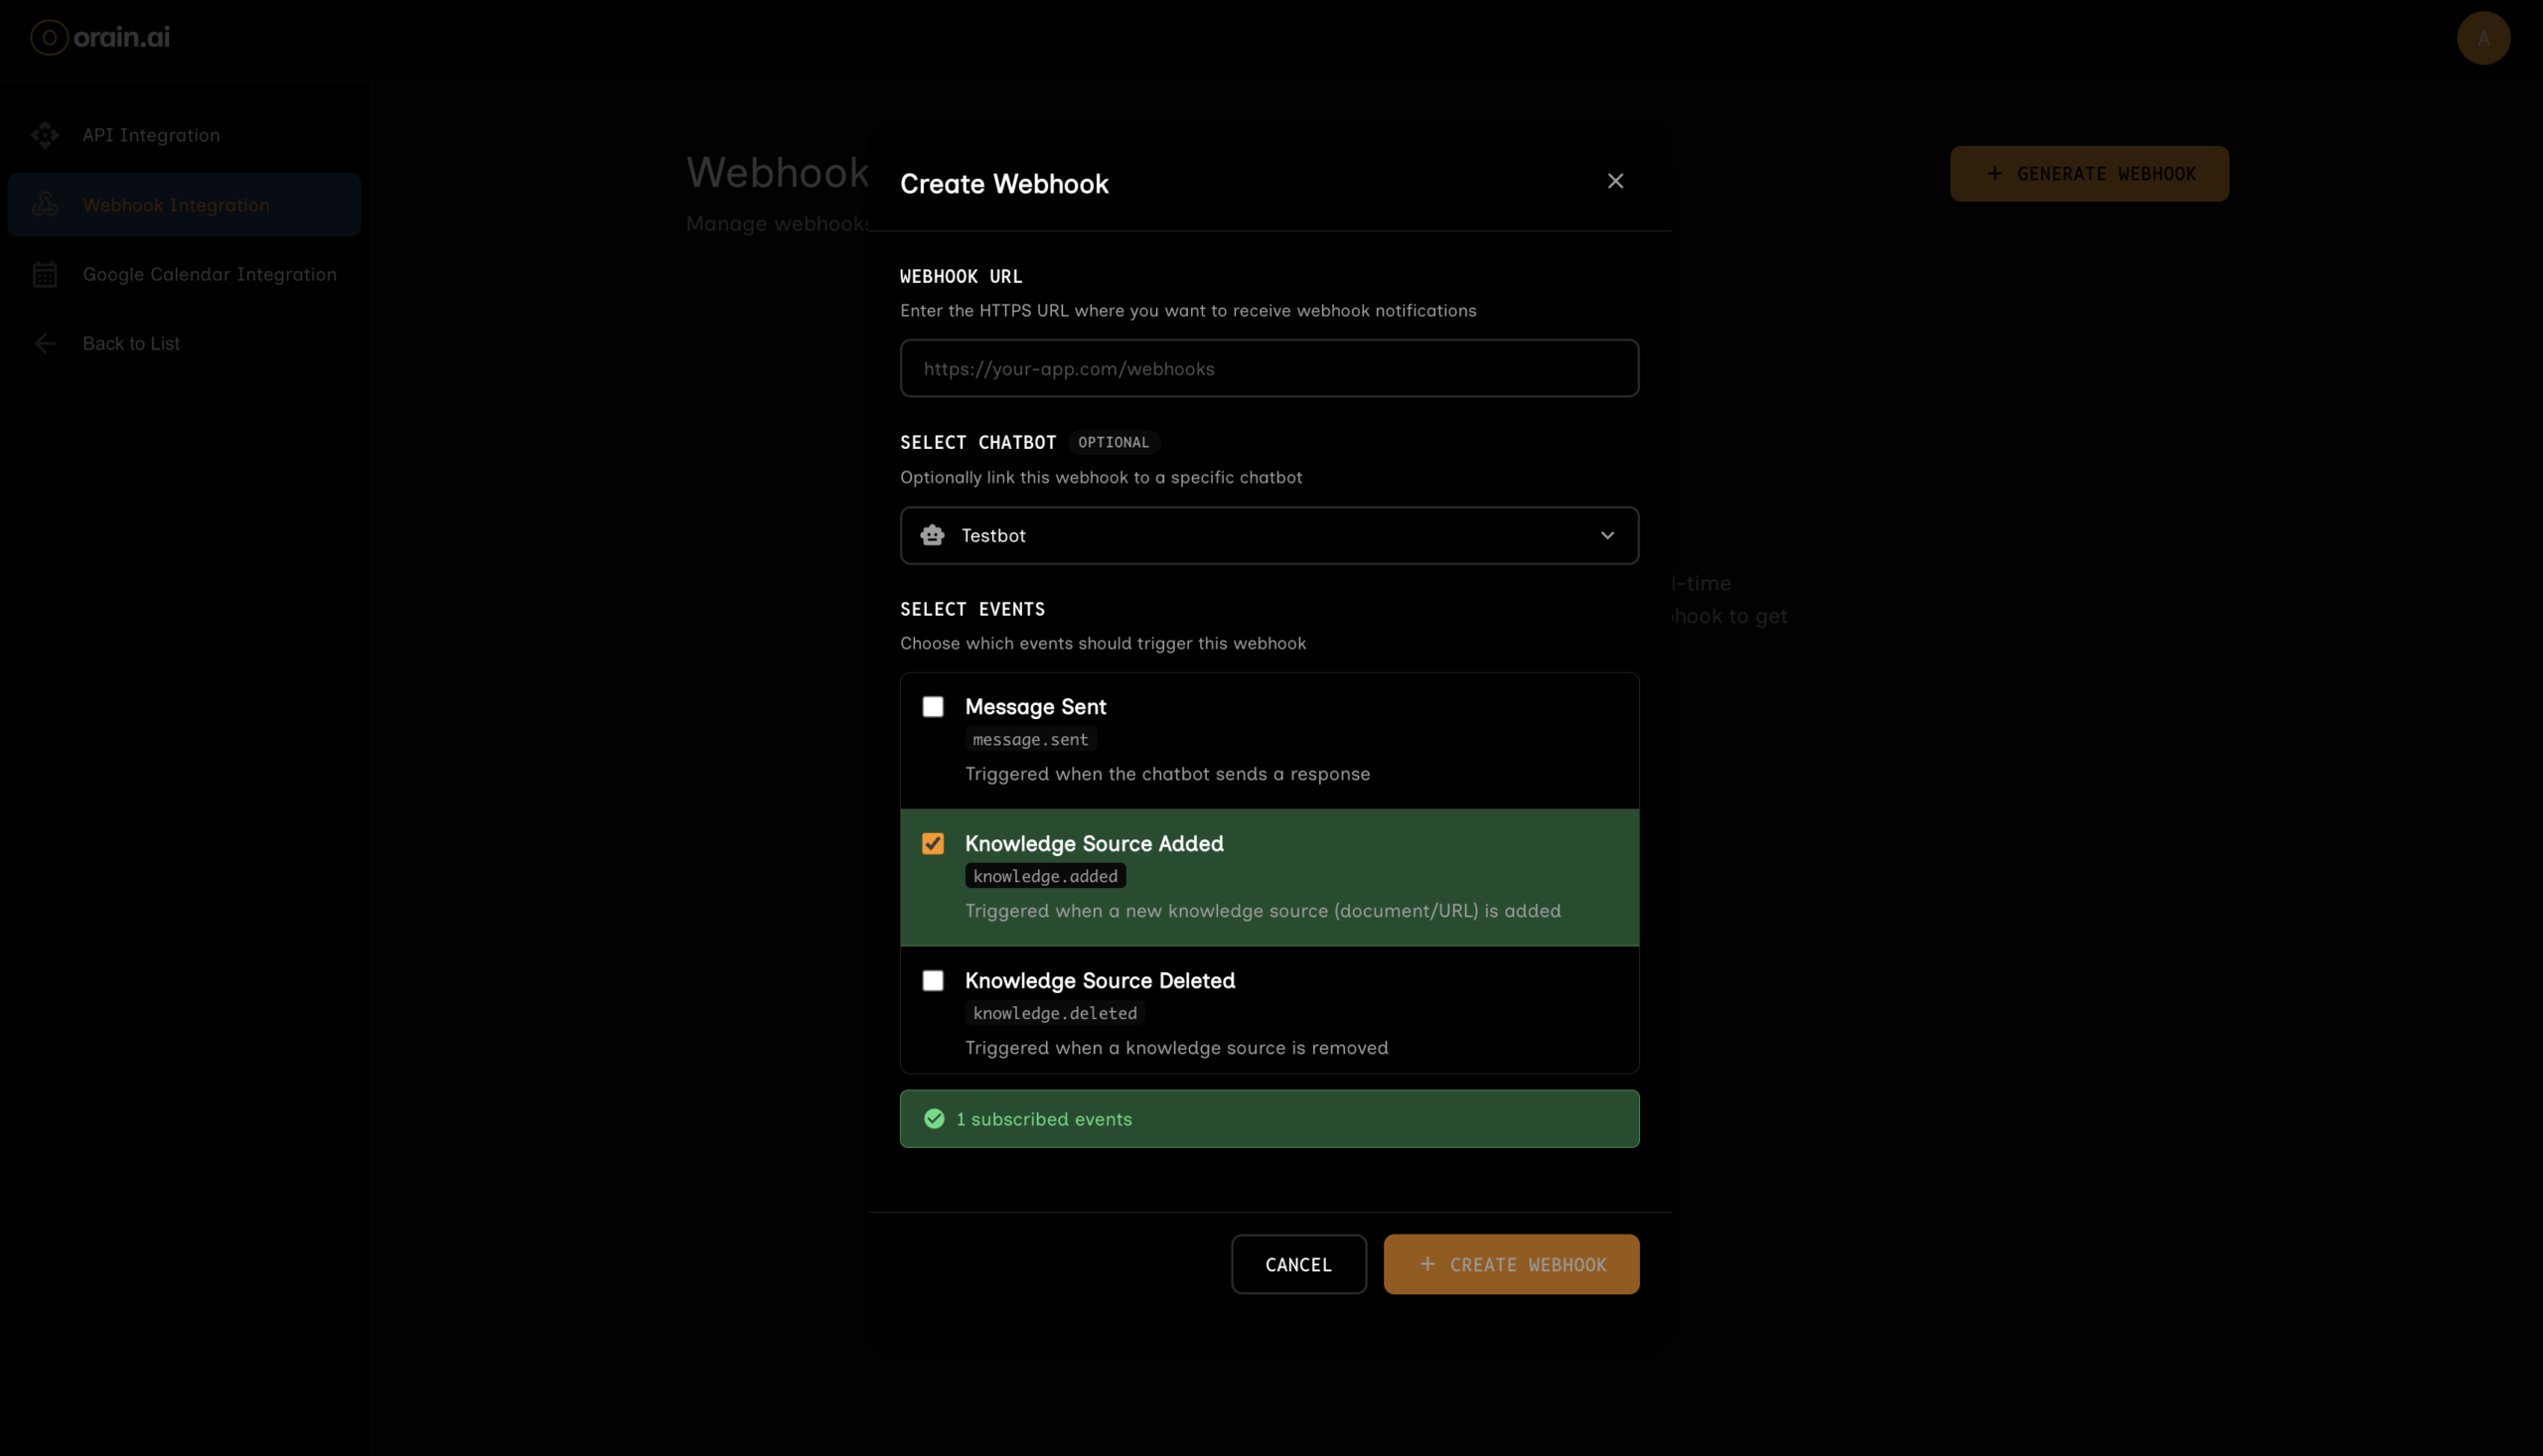2543x1456 pixels.
Task: Click the Generate Webhook button
Action: [2088, 174]
